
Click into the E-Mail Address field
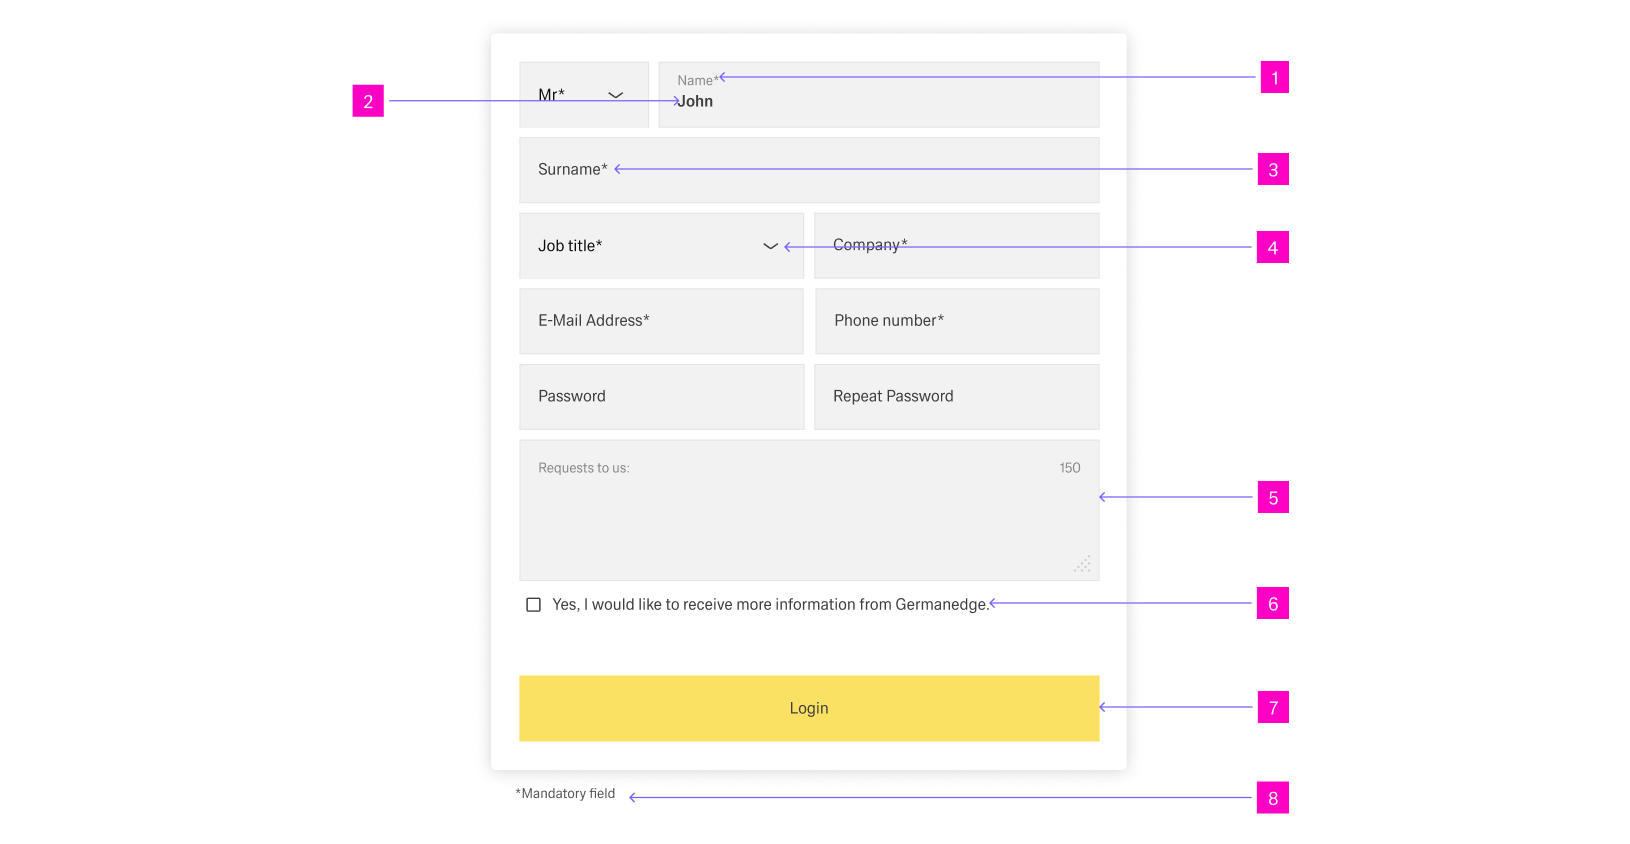point(660,321)
